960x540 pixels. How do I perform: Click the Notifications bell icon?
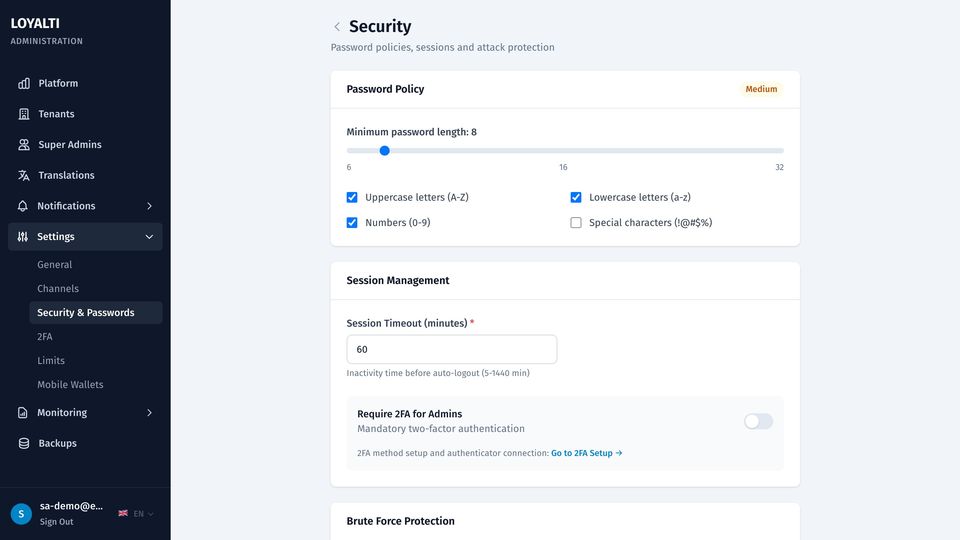(23, 206)
